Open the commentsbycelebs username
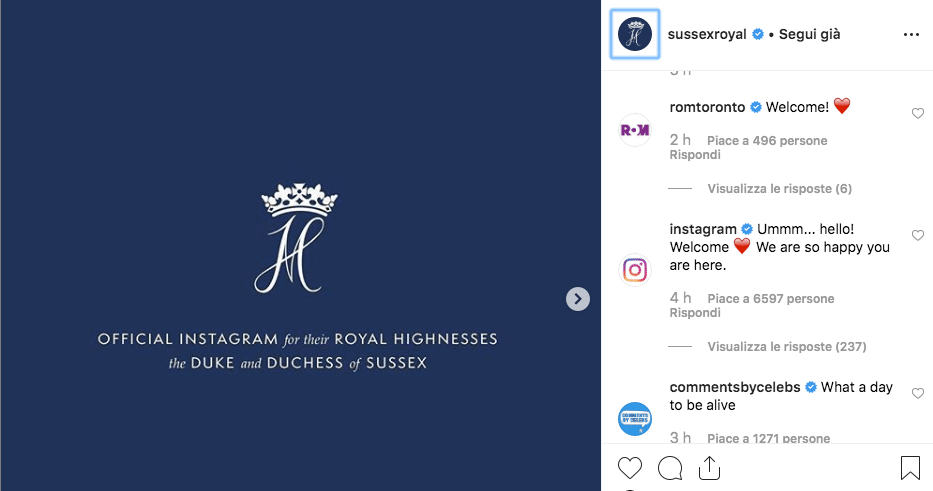This screenshot has height=491, width=933. 735,388
